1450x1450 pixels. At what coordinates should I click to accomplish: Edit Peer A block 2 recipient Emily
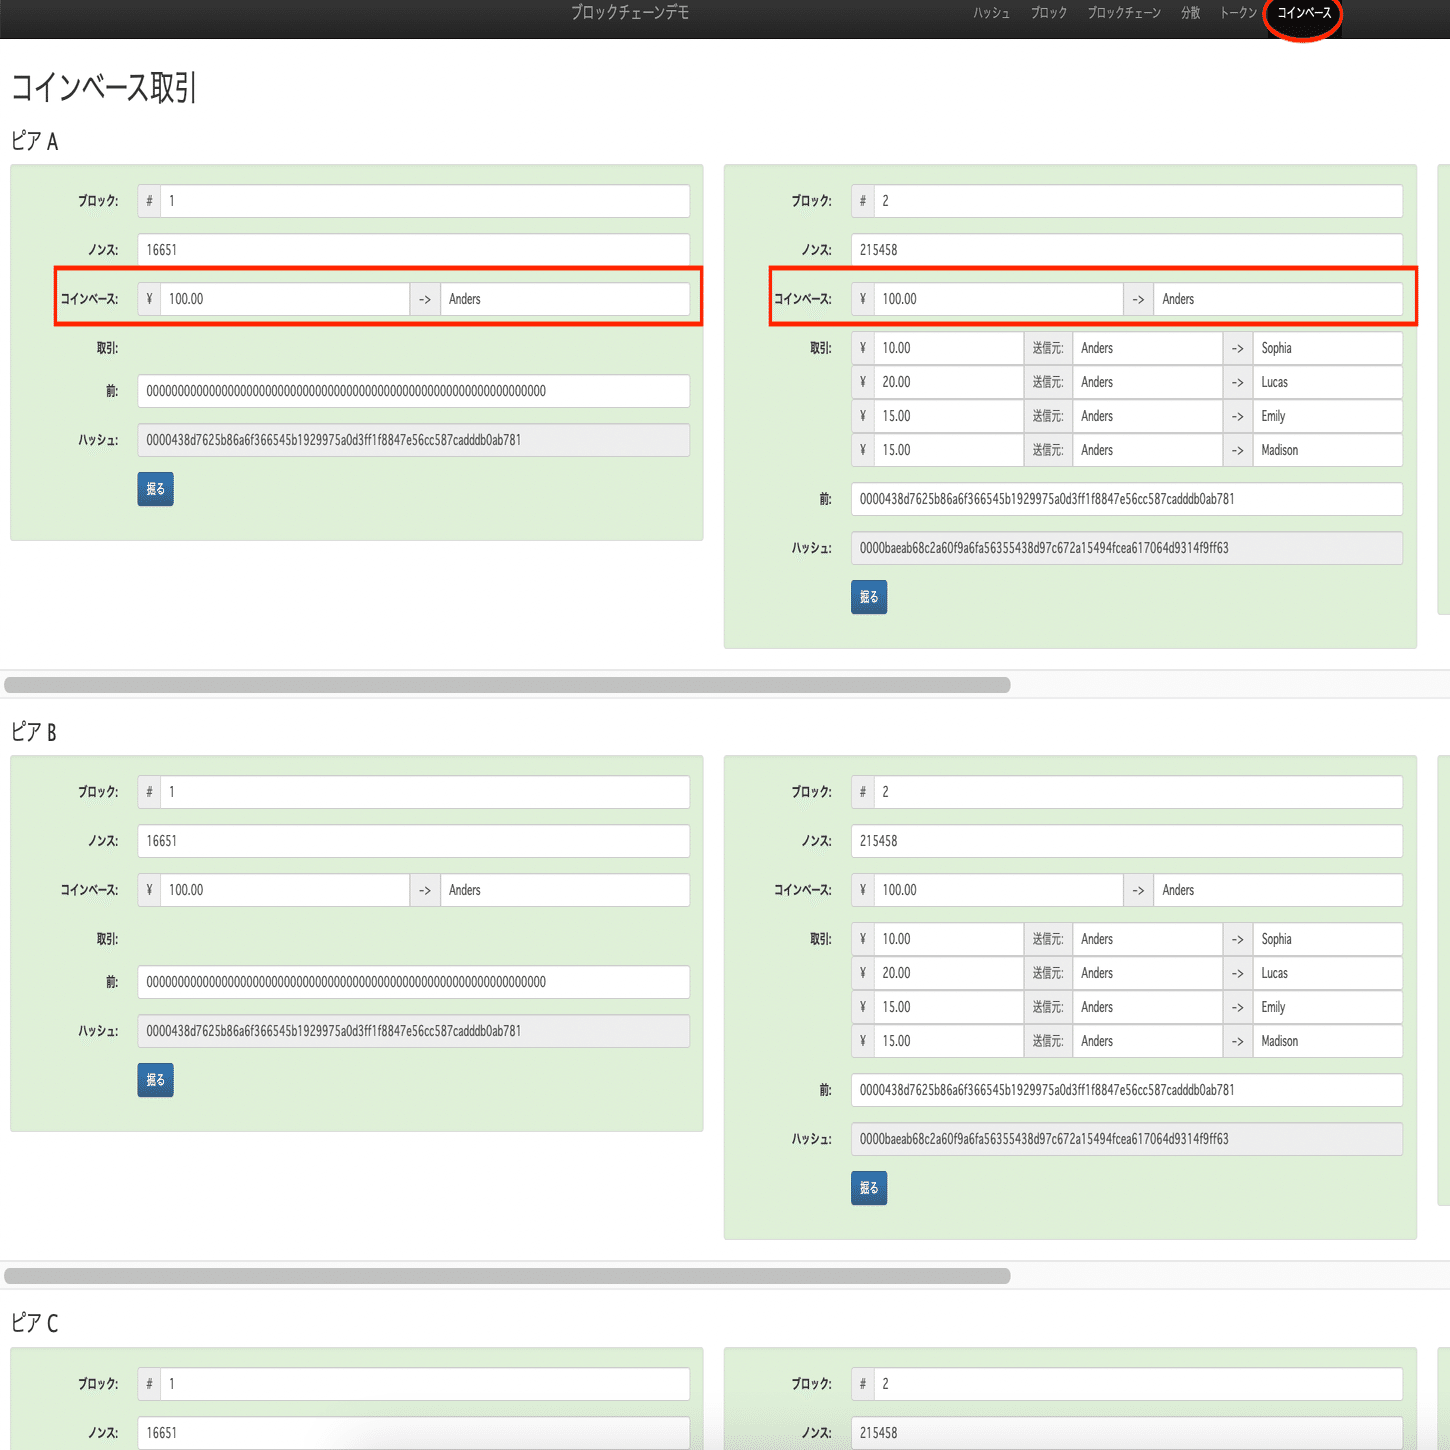pos(1328,416)
